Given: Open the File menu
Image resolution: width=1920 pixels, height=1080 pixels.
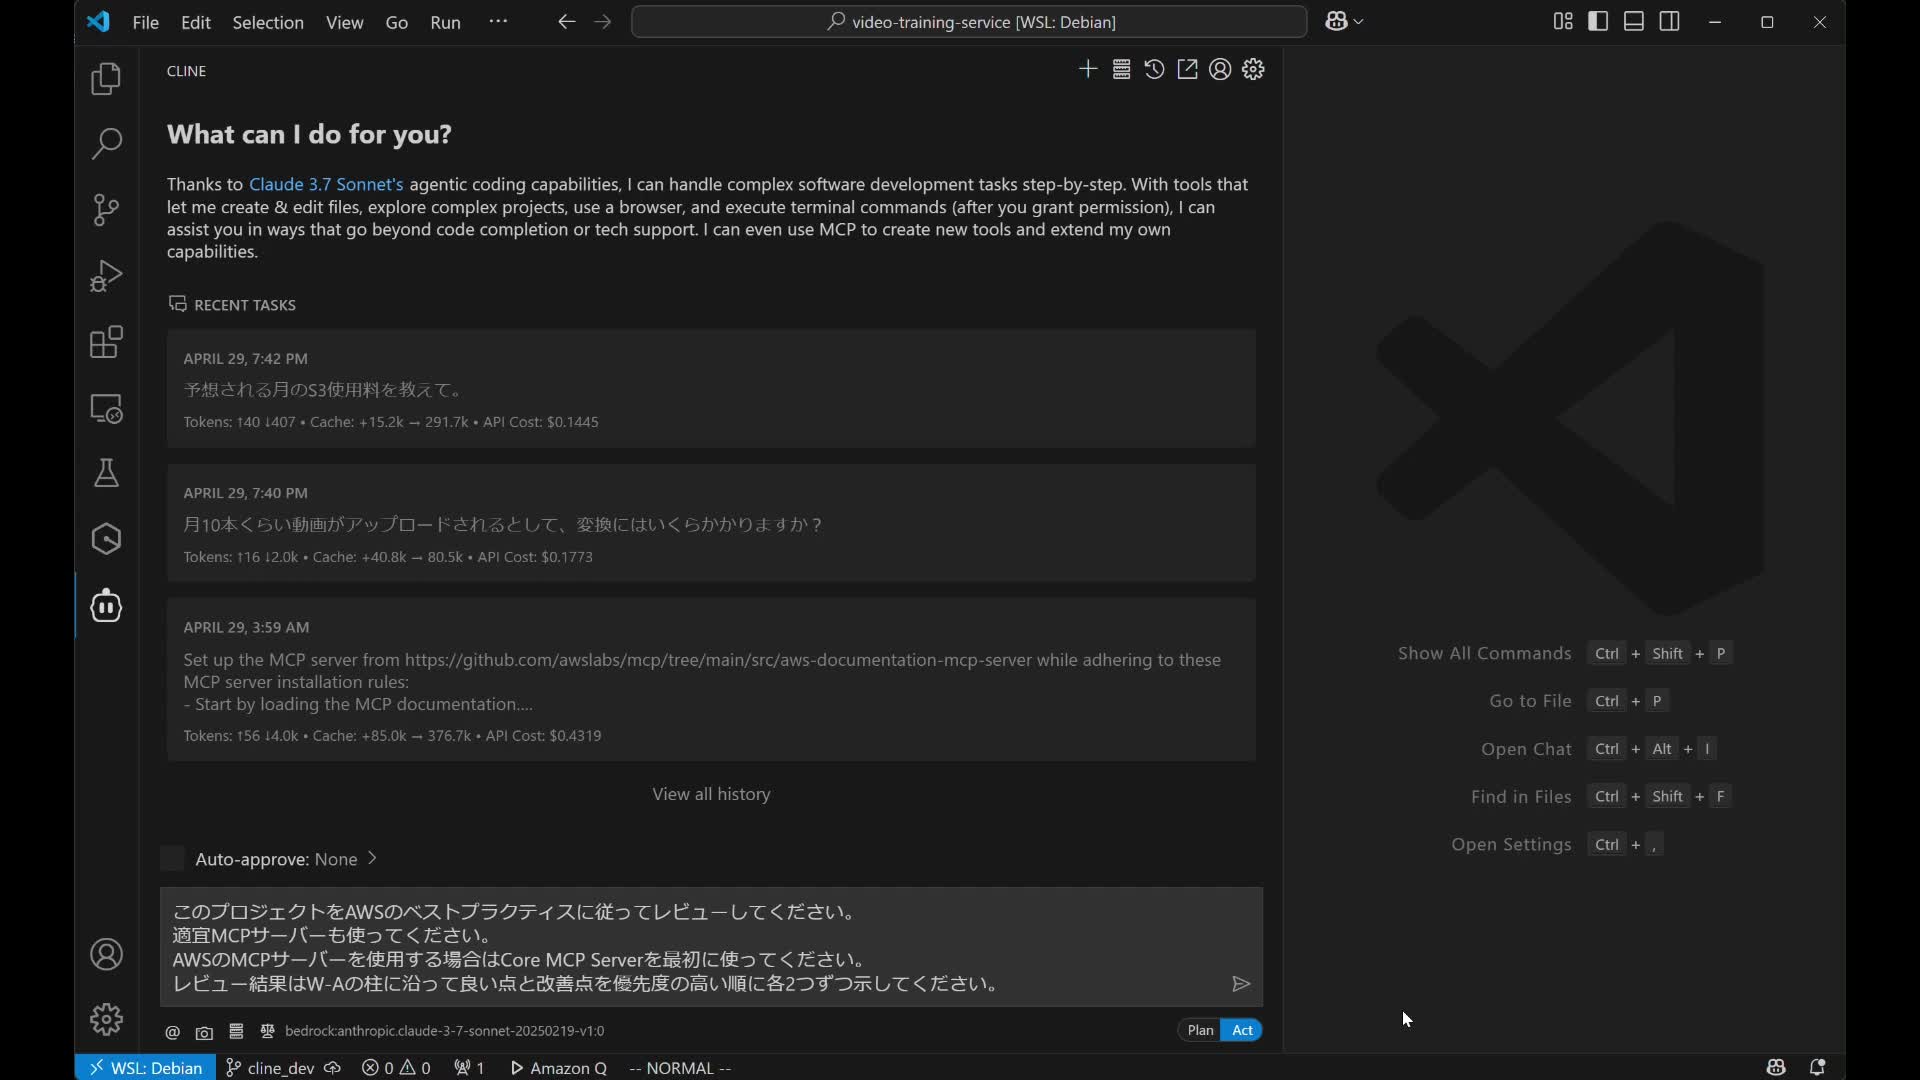Looking at the screenshot, I should click(146, 22).
